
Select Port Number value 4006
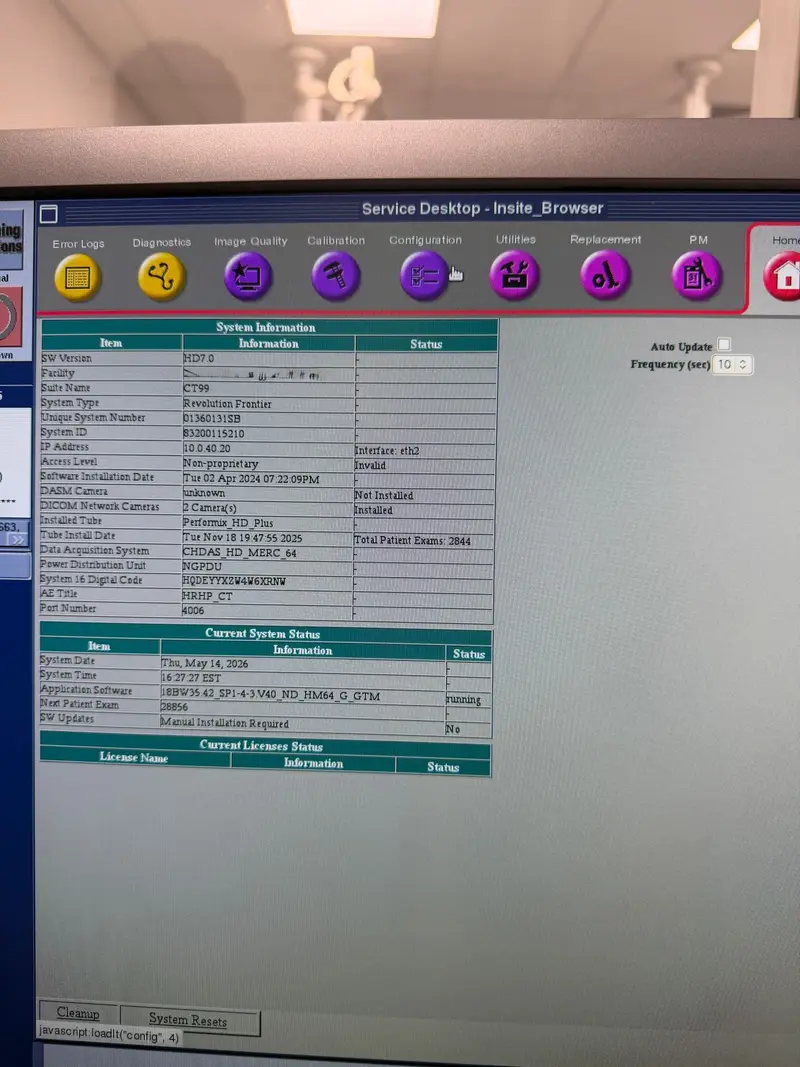[193, 610]
